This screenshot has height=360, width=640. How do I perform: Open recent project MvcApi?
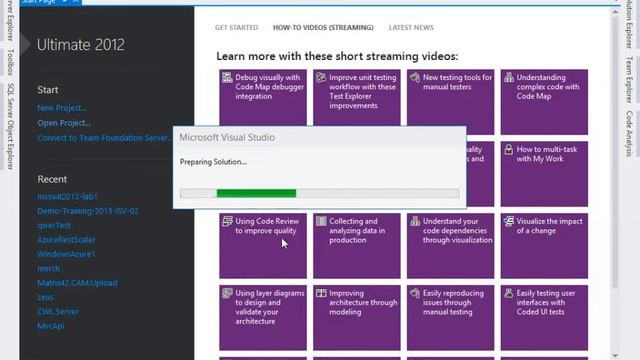point(51,326)
